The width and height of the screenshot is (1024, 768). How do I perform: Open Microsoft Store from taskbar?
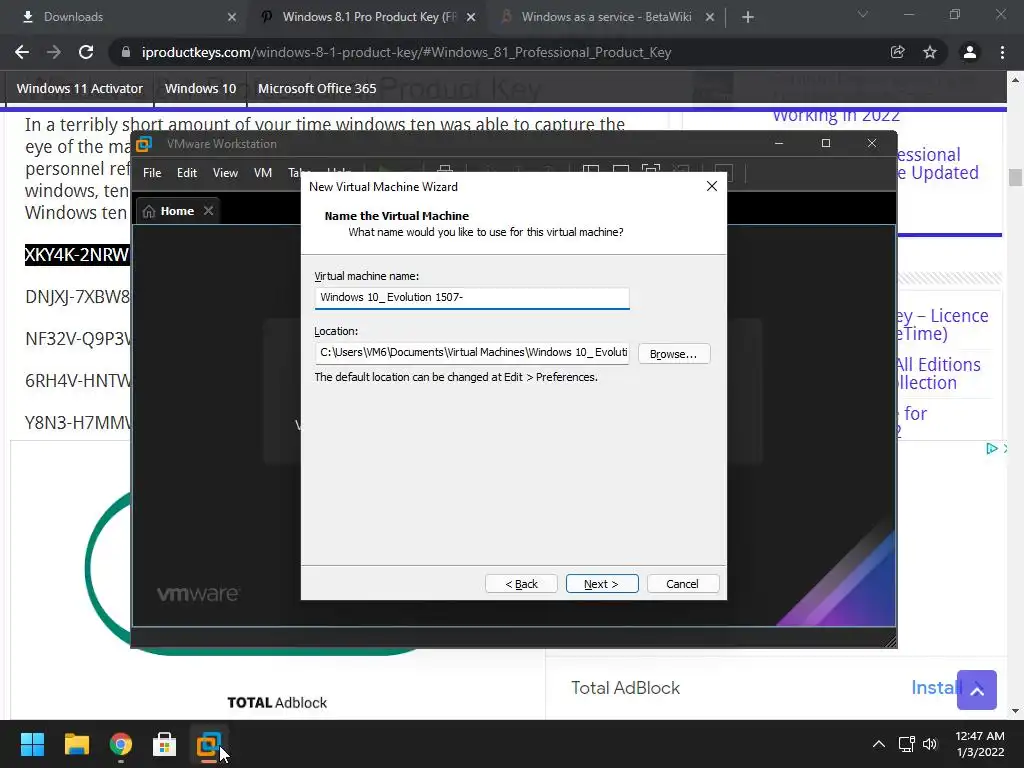[165, 744]
